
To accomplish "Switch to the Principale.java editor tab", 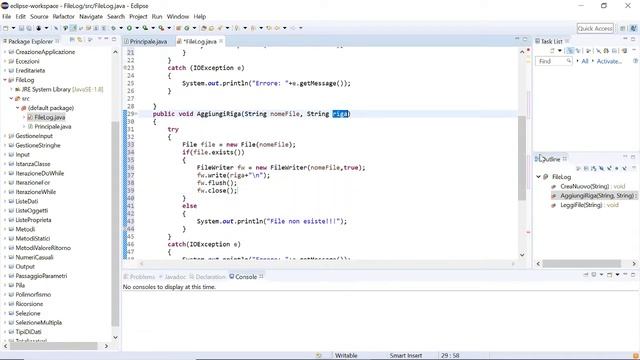I will 145,41.
